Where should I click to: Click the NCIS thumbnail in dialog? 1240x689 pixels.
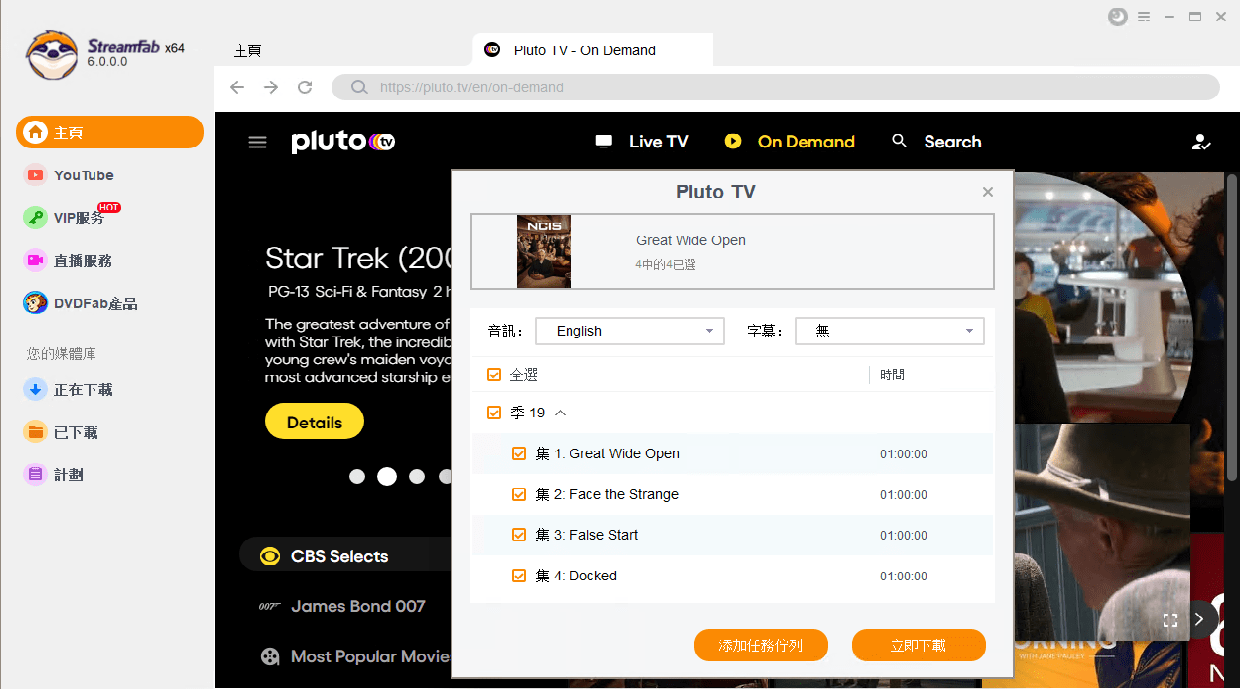544,252
